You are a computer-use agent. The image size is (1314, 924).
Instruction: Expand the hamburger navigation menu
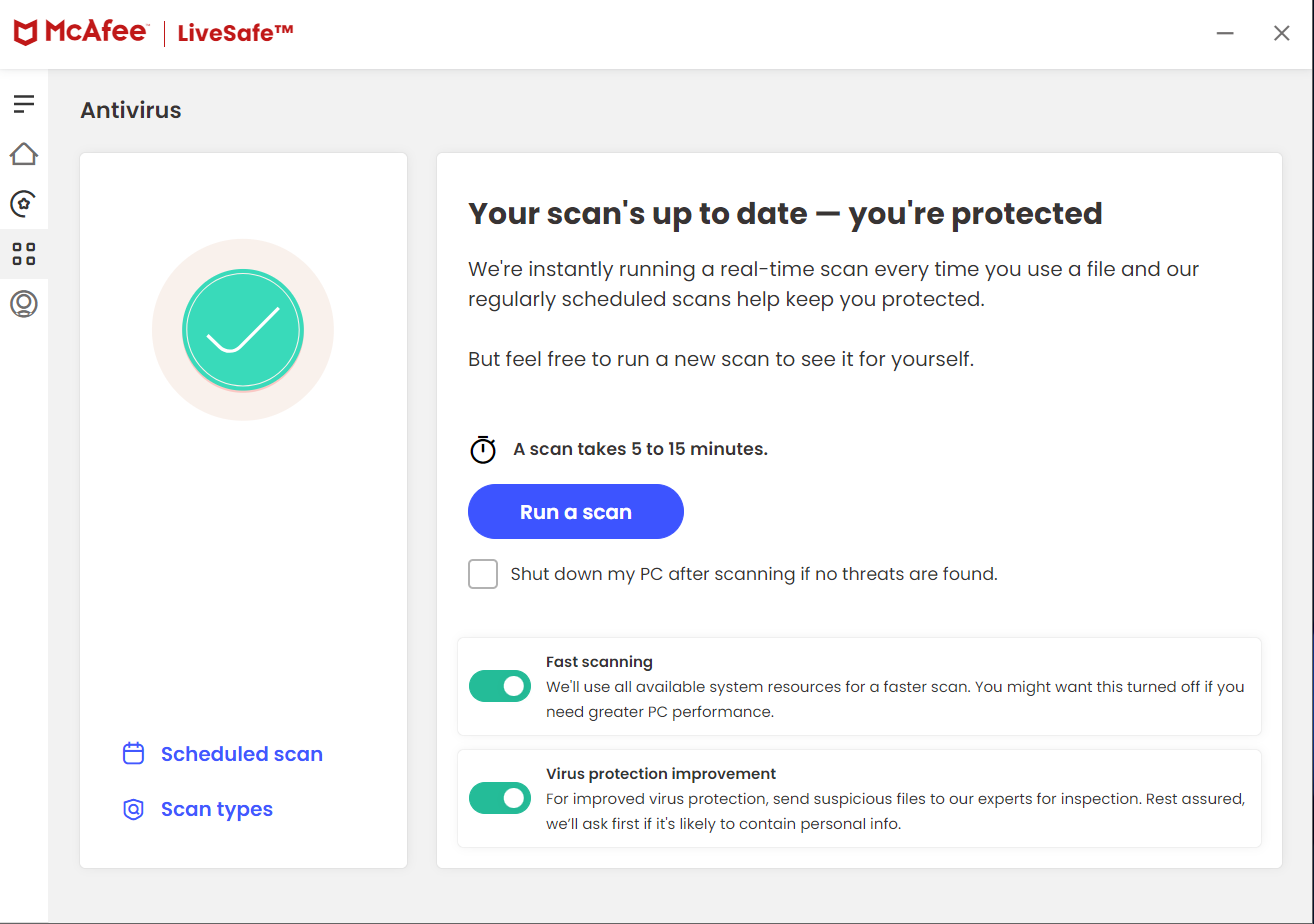coord(24,103)
